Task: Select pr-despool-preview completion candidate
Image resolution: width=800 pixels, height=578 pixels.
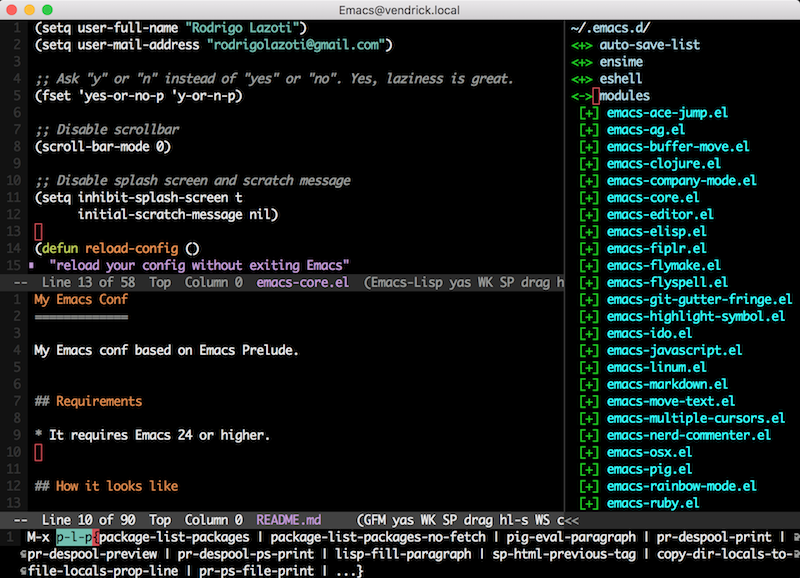Action: click(92, 554)
